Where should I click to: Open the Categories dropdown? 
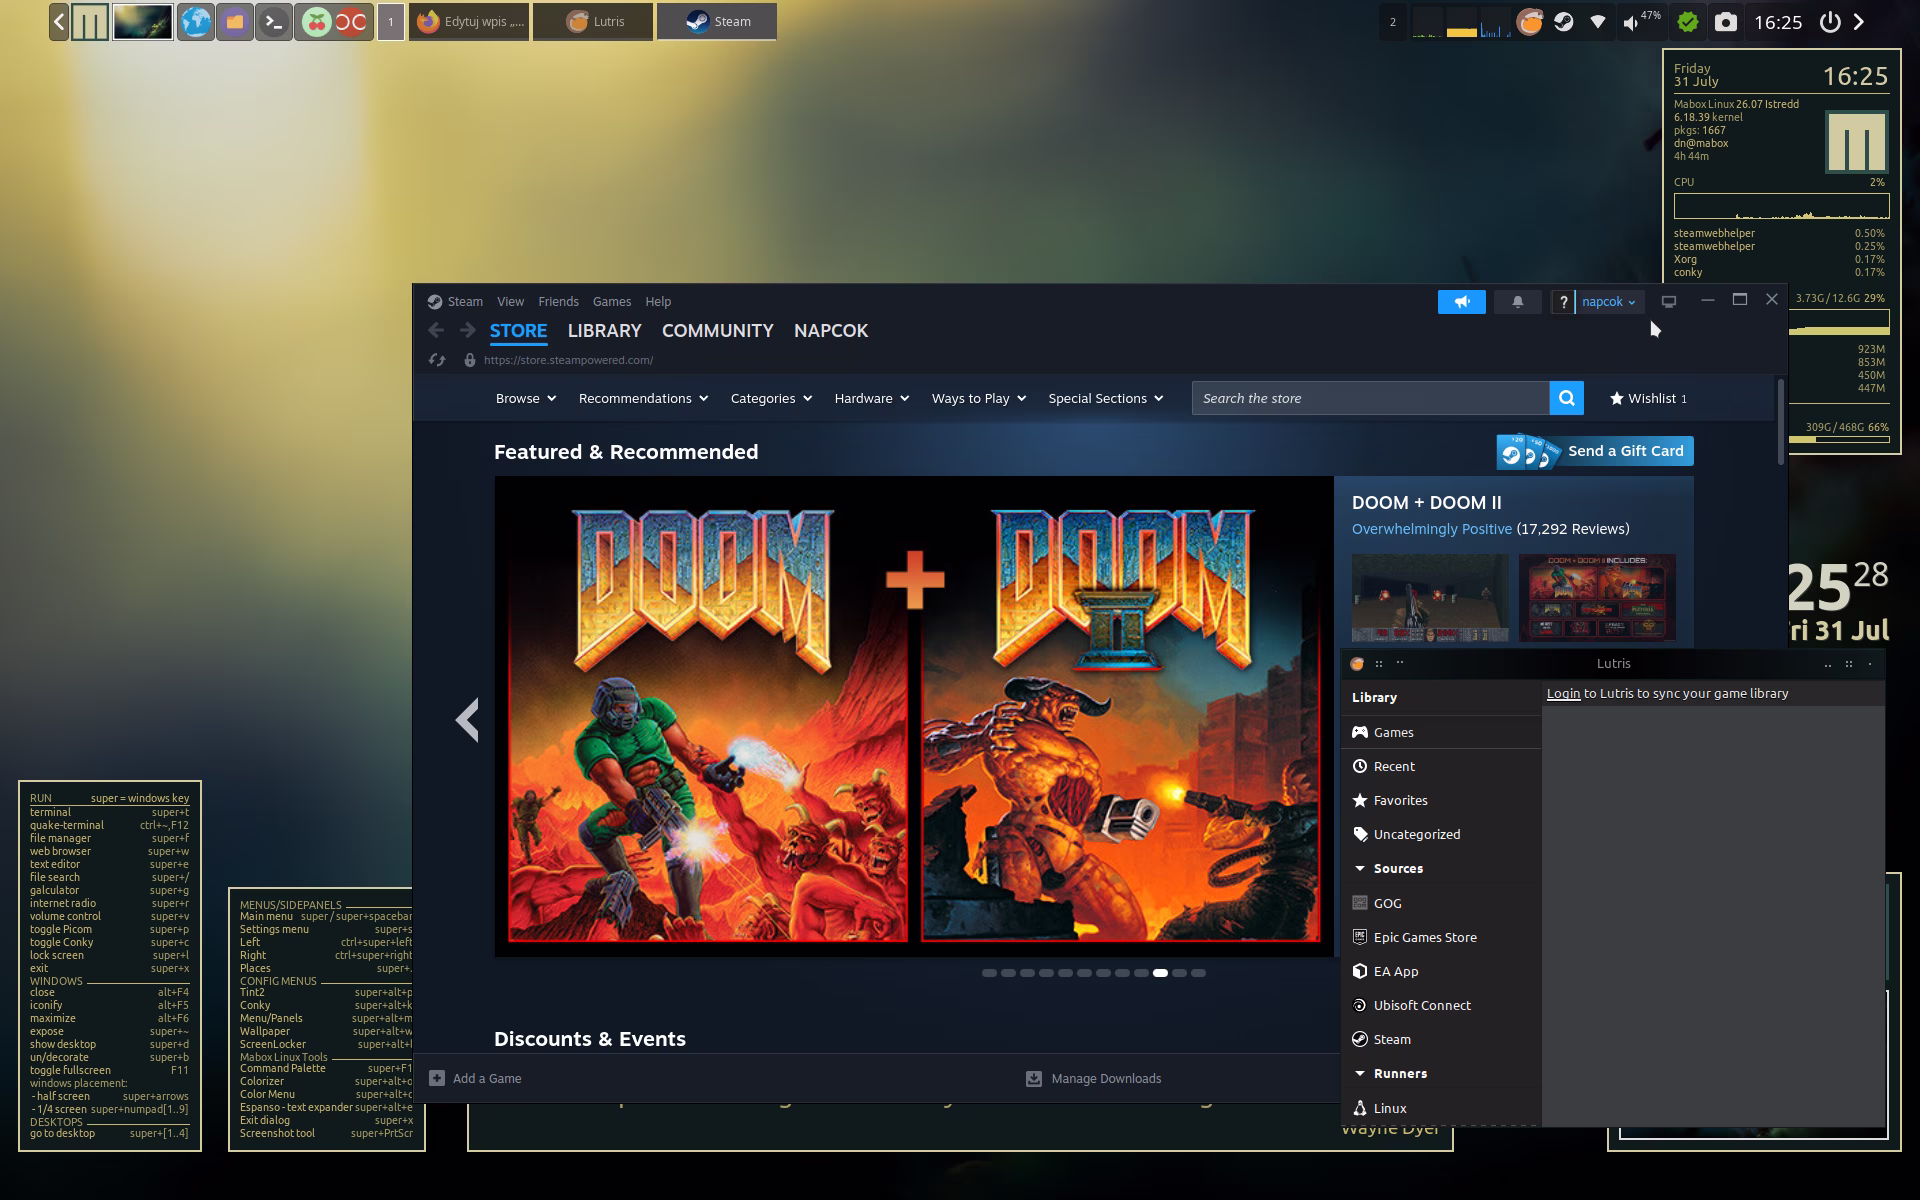[771, 398]
